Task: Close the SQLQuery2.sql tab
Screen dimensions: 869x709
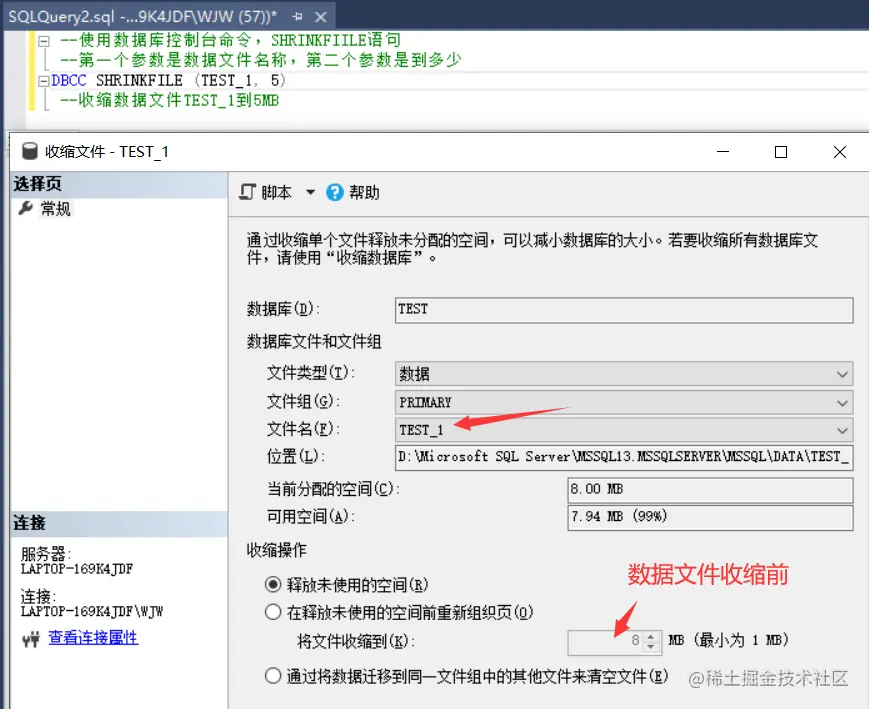Action: 320,17
